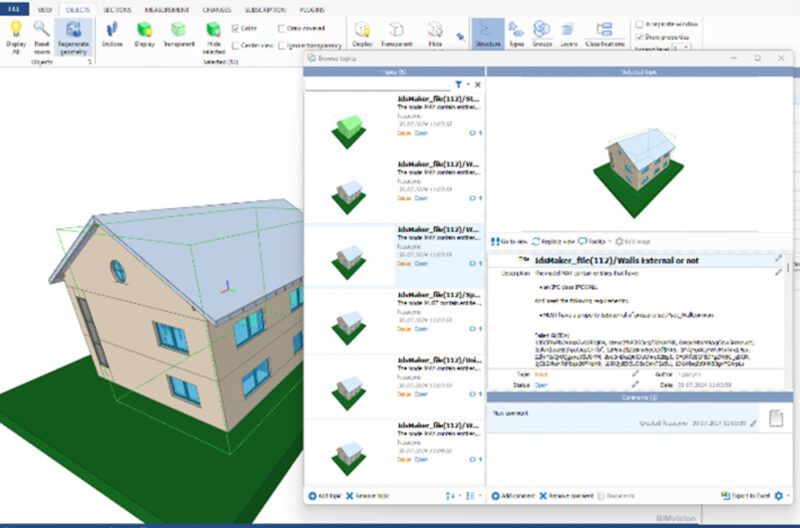Untick the Show properties checkbox

[639, 37]
